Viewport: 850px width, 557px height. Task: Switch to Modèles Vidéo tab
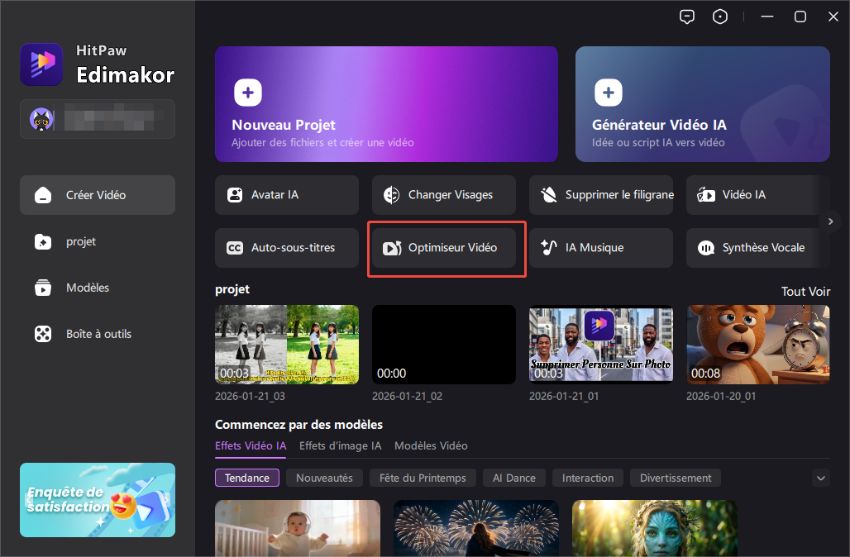point(431,446)
